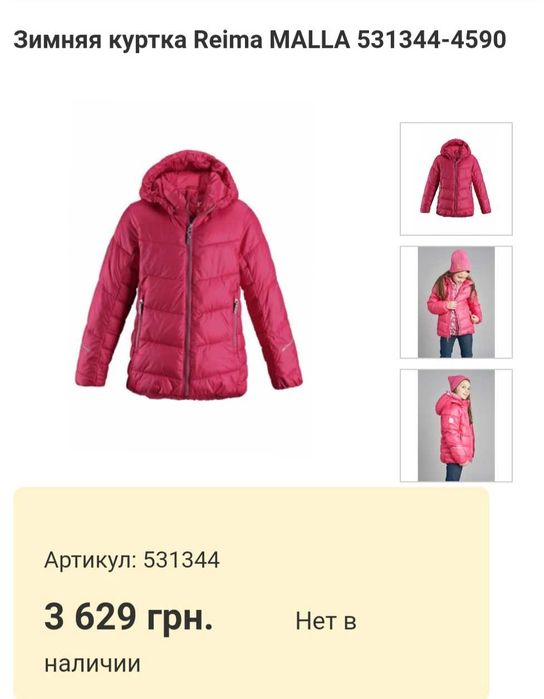Click the code 531344-4590 in the heading
Viewport: 544px width, 699px height.
click(431, 39)
